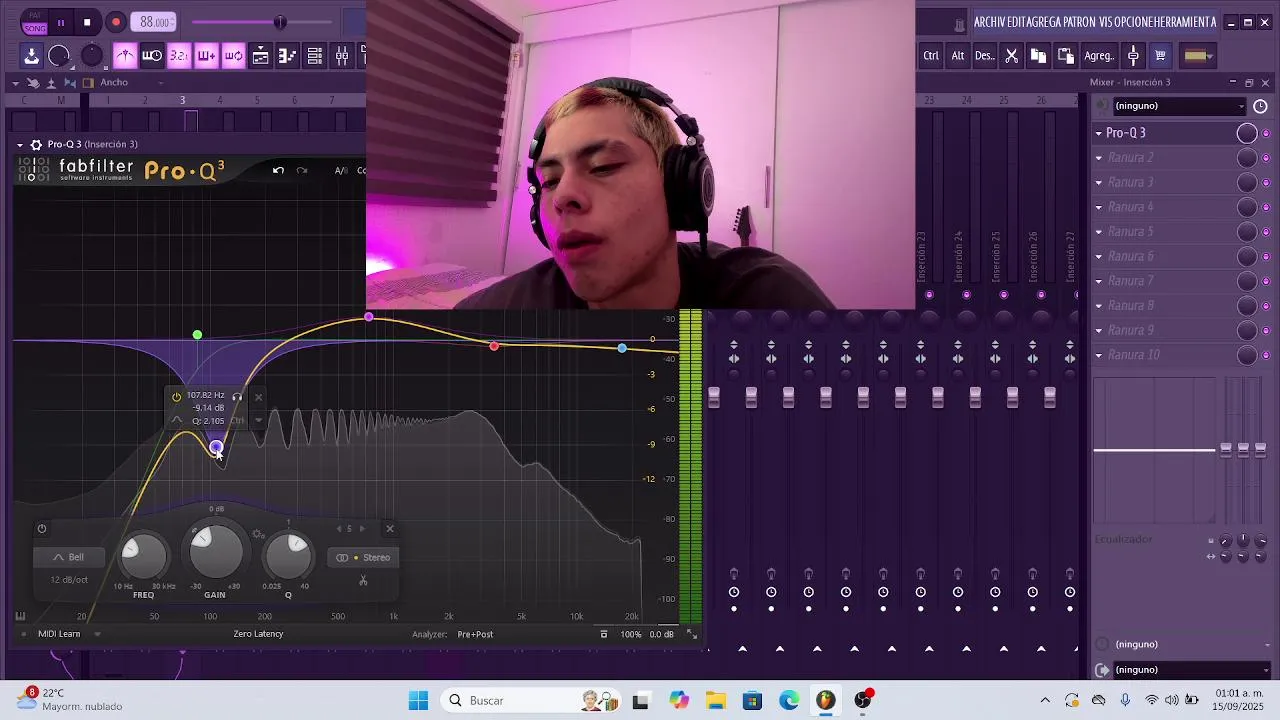Click band shape icon in tooltip
This screenshot has width=1280, height=720.
point(176,420)
